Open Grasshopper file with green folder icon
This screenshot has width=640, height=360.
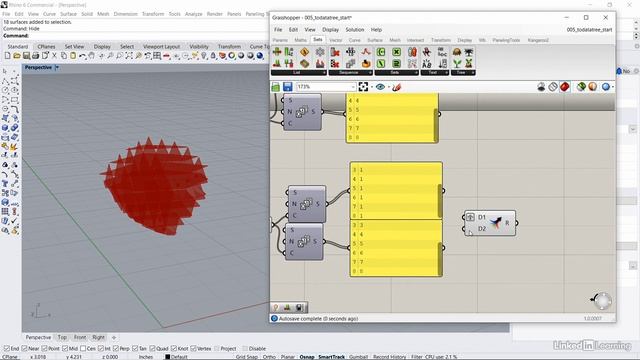[x=276, y=87]
